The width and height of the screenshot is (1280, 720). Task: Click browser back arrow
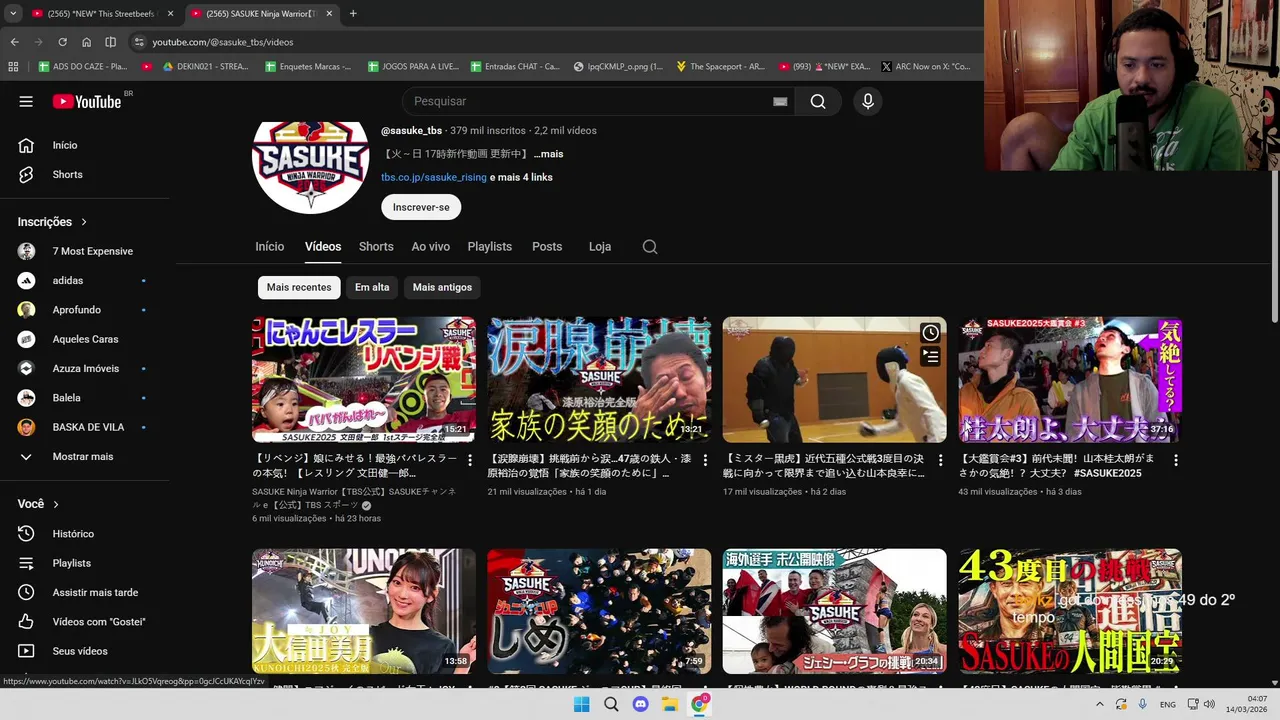(x=14, y=42)
